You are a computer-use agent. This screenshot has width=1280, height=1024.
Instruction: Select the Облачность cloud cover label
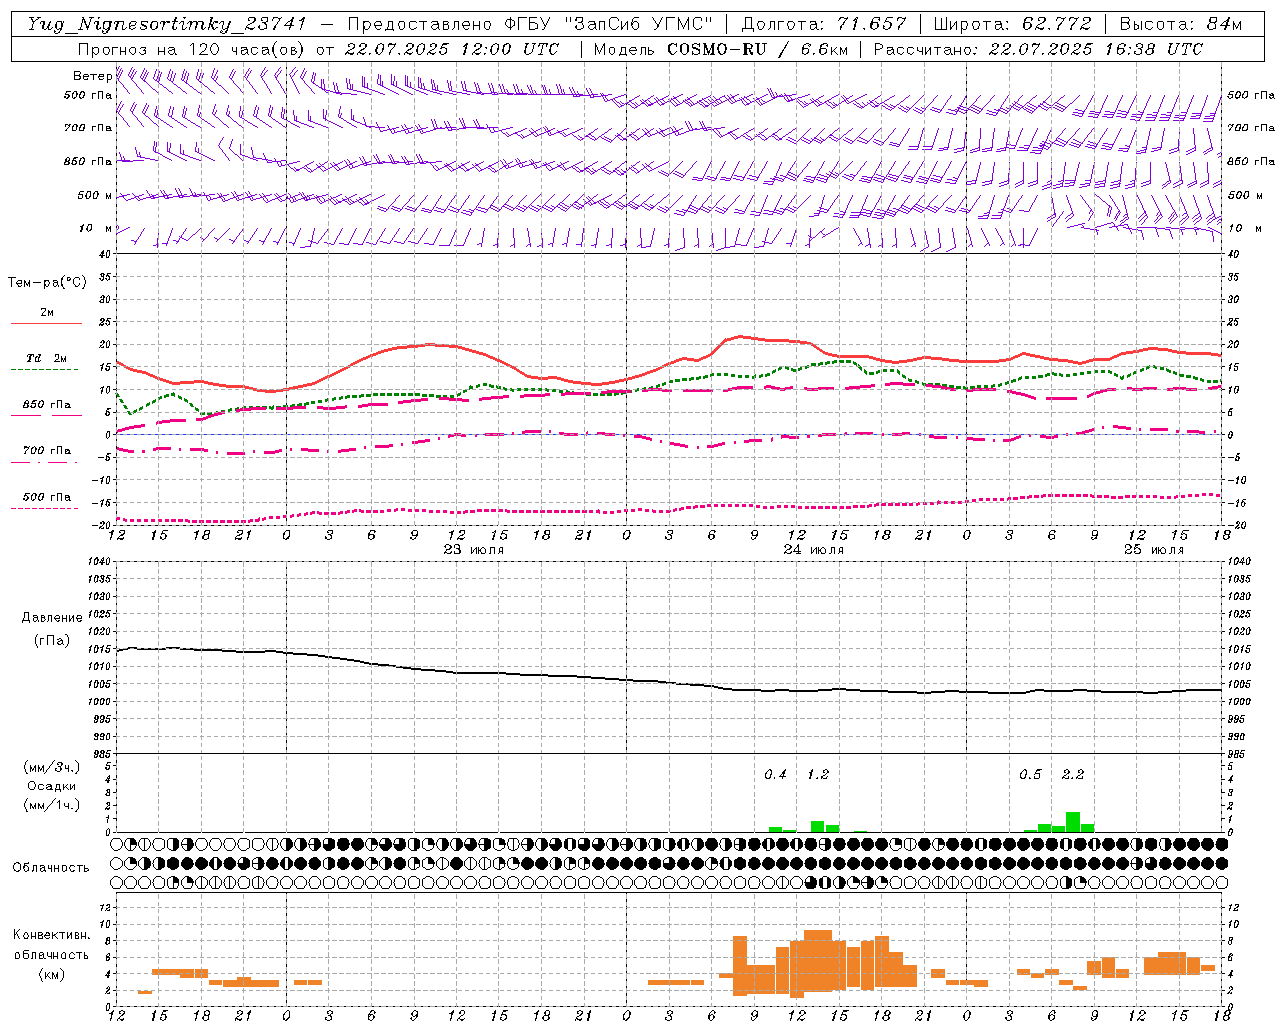tap(51, 868)
